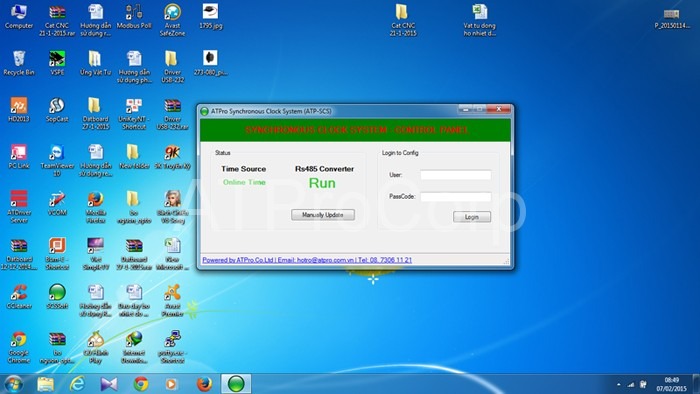
Task: Open the Windows Start menu
Action: tap(13, 384)
